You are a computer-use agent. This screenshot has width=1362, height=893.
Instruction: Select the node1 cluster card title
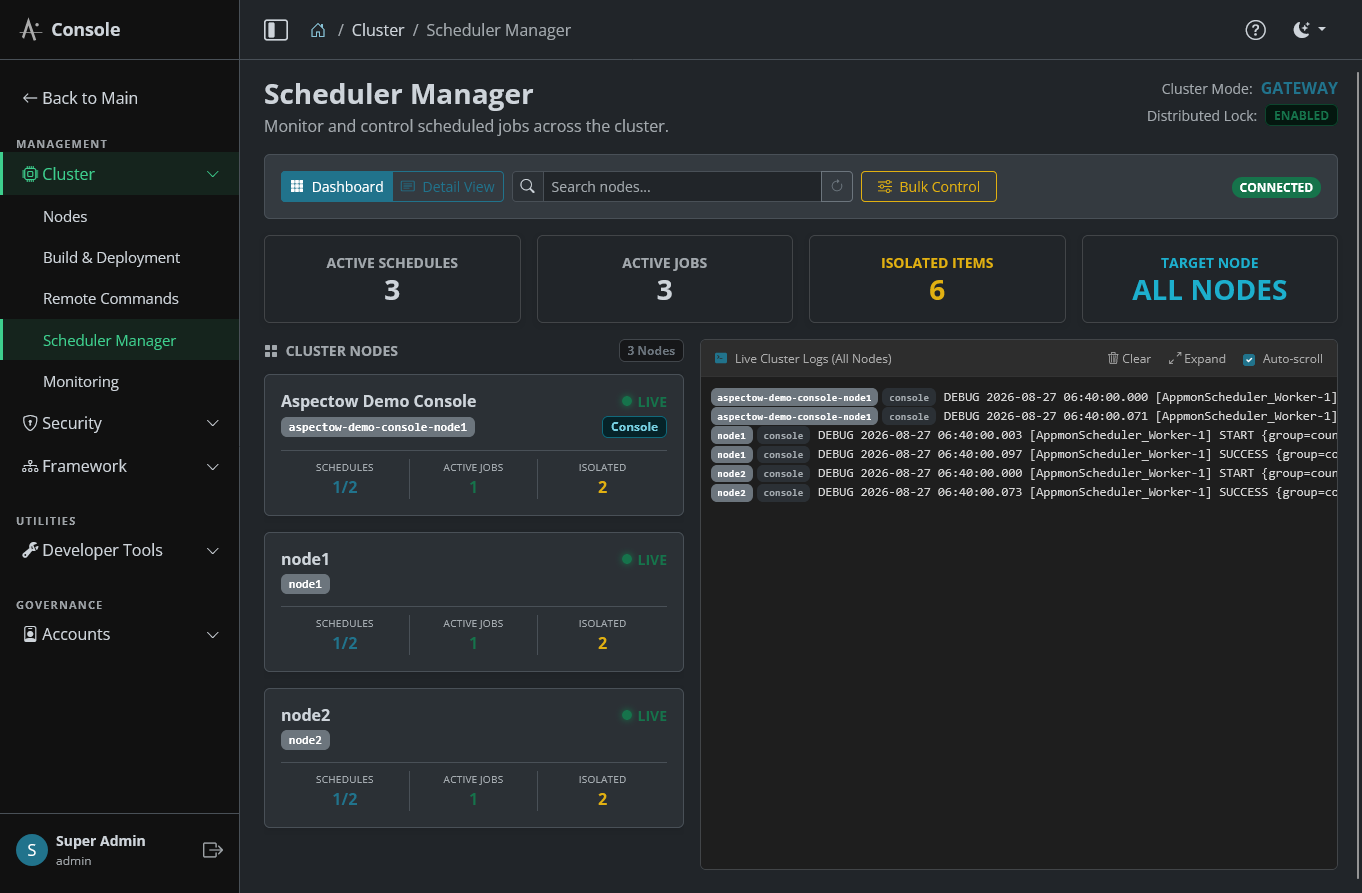pos(305,559)
